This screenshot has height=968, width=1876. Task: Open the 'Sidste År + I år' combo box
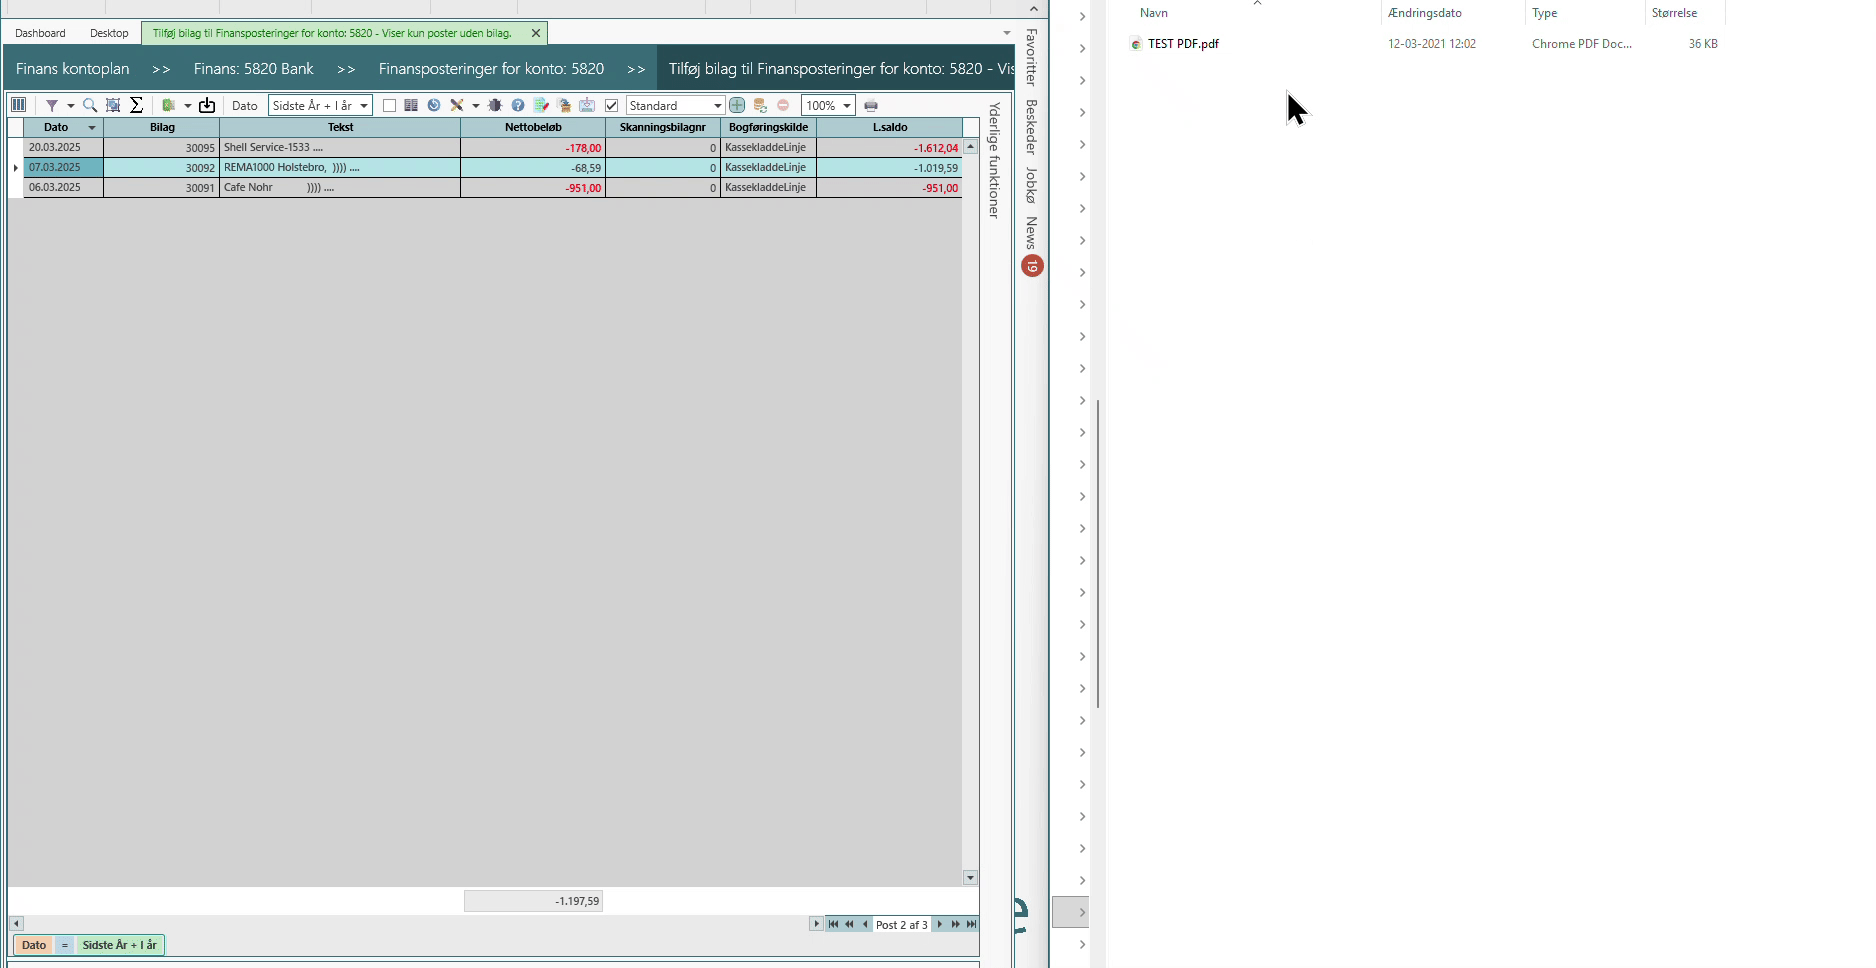(320, 105)
